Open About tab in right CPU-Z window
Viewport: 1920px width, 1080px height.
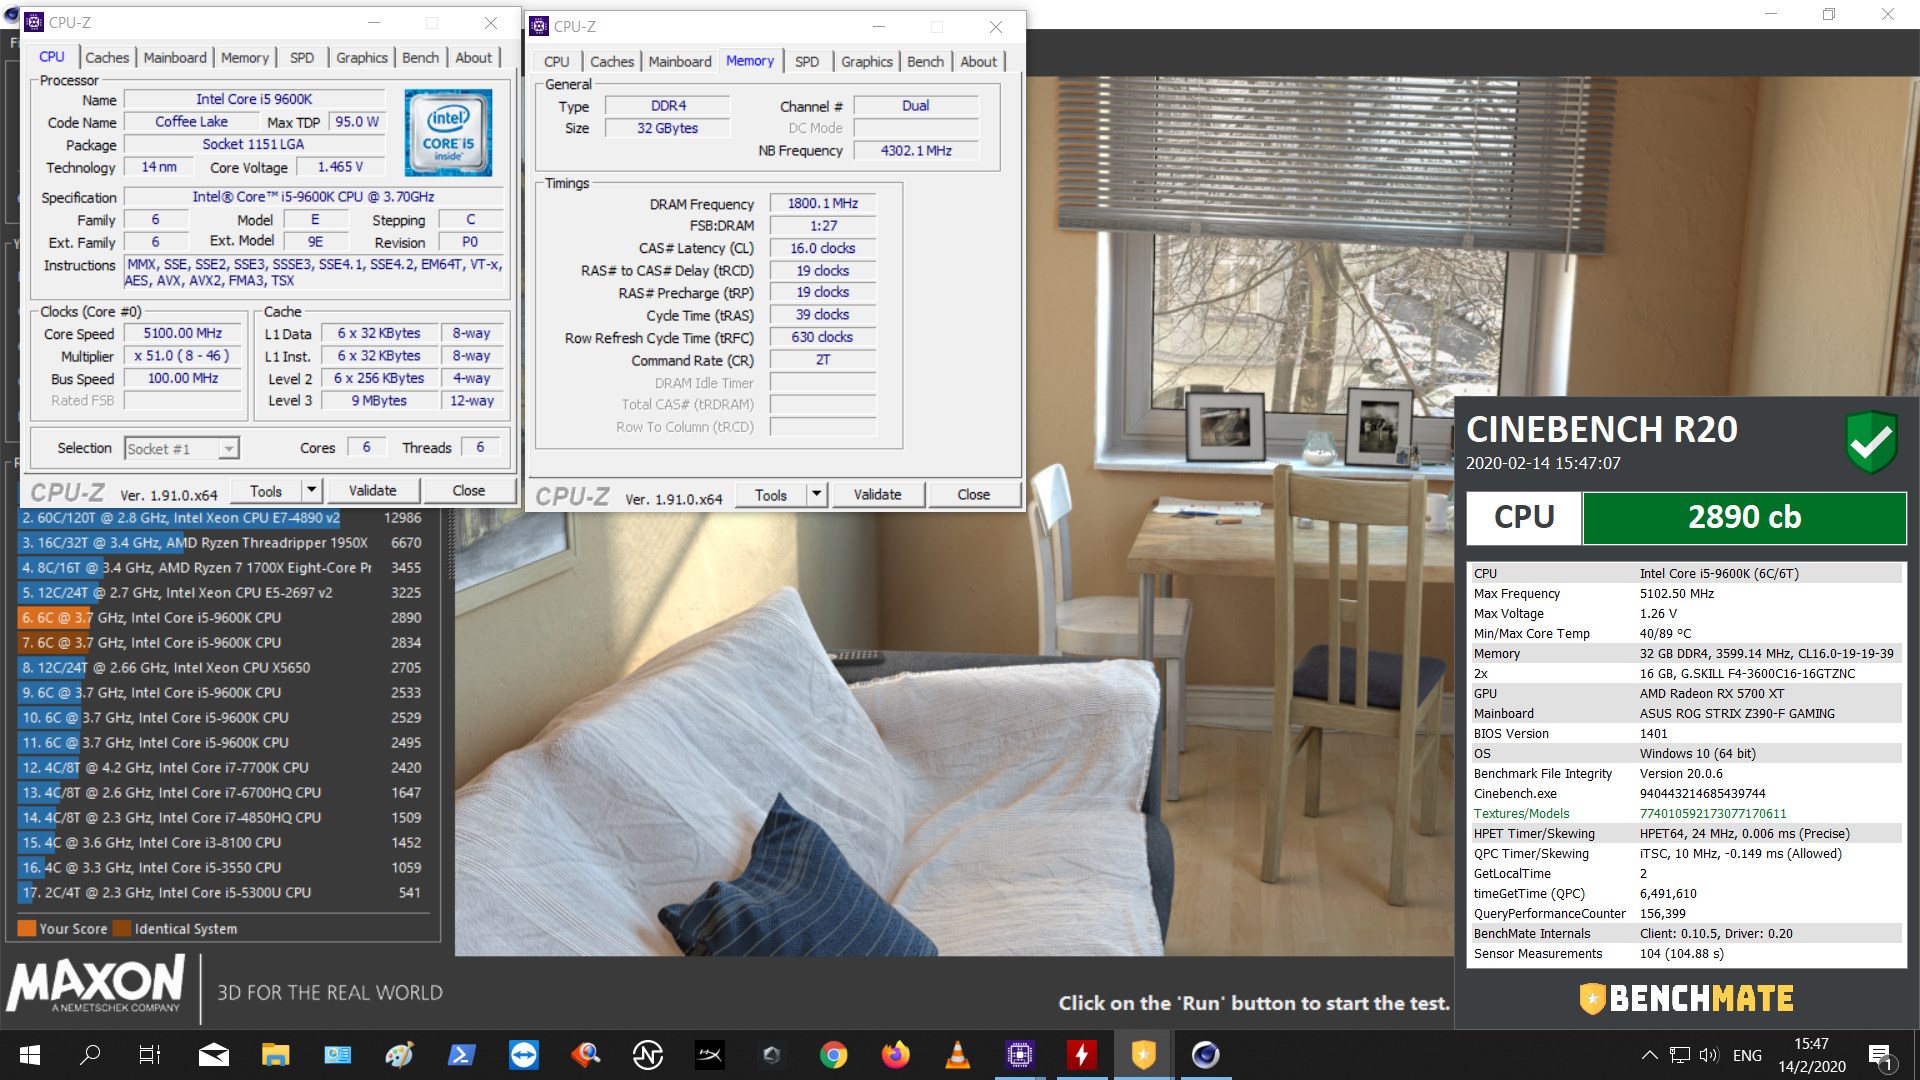point(979,61)
